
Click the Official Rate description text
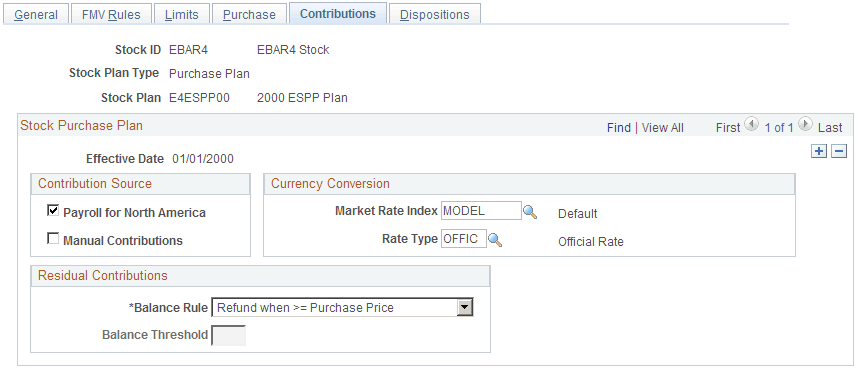point(591,242)
